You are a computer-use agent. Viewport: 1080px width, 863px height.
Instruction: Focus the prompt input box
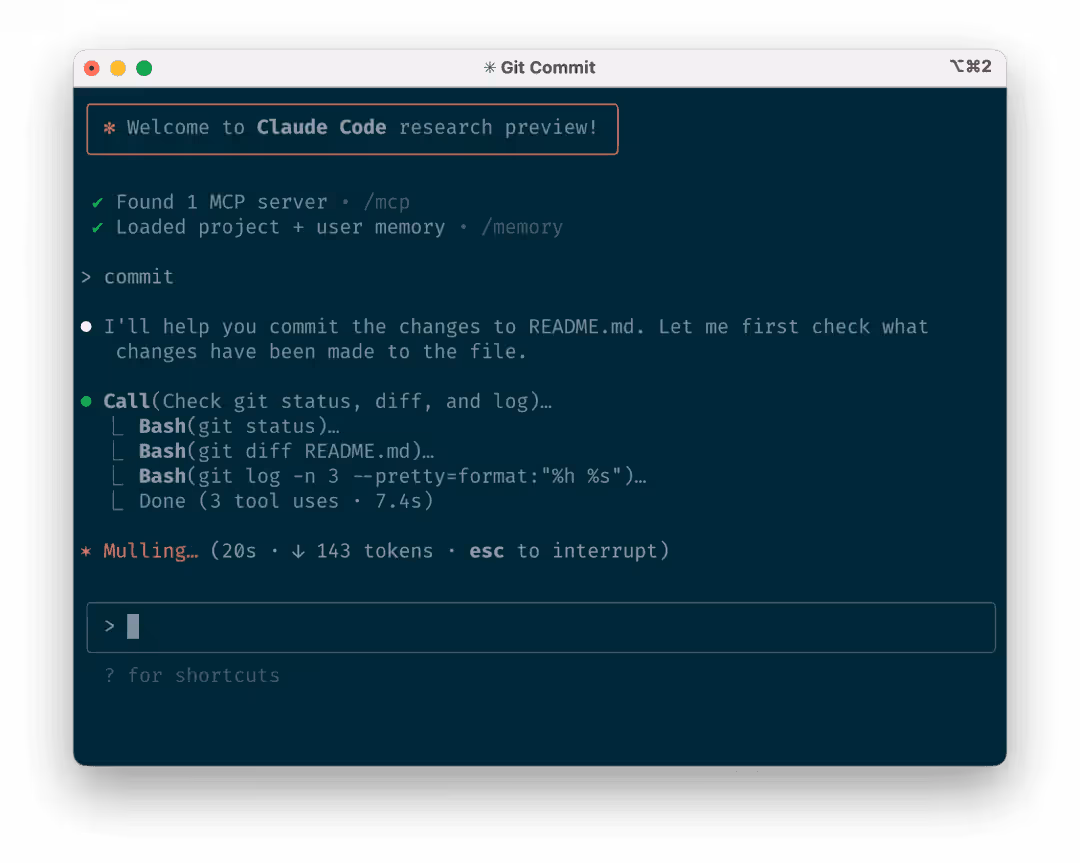[x=540, y=627]
